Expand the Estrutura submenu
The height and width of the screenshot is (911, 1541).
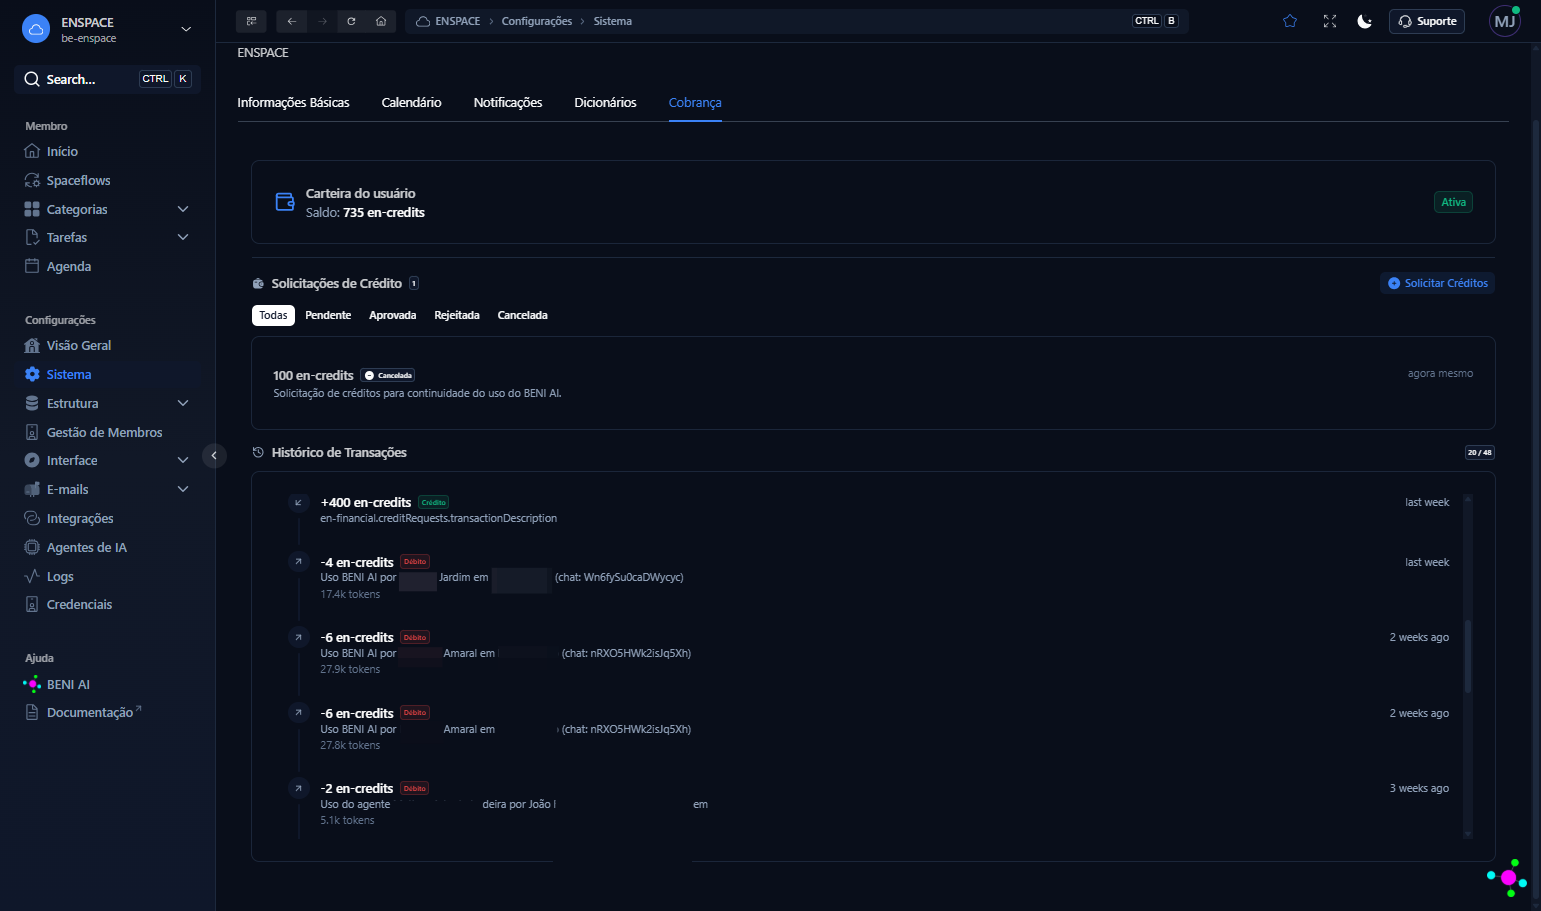click(183, 404)
